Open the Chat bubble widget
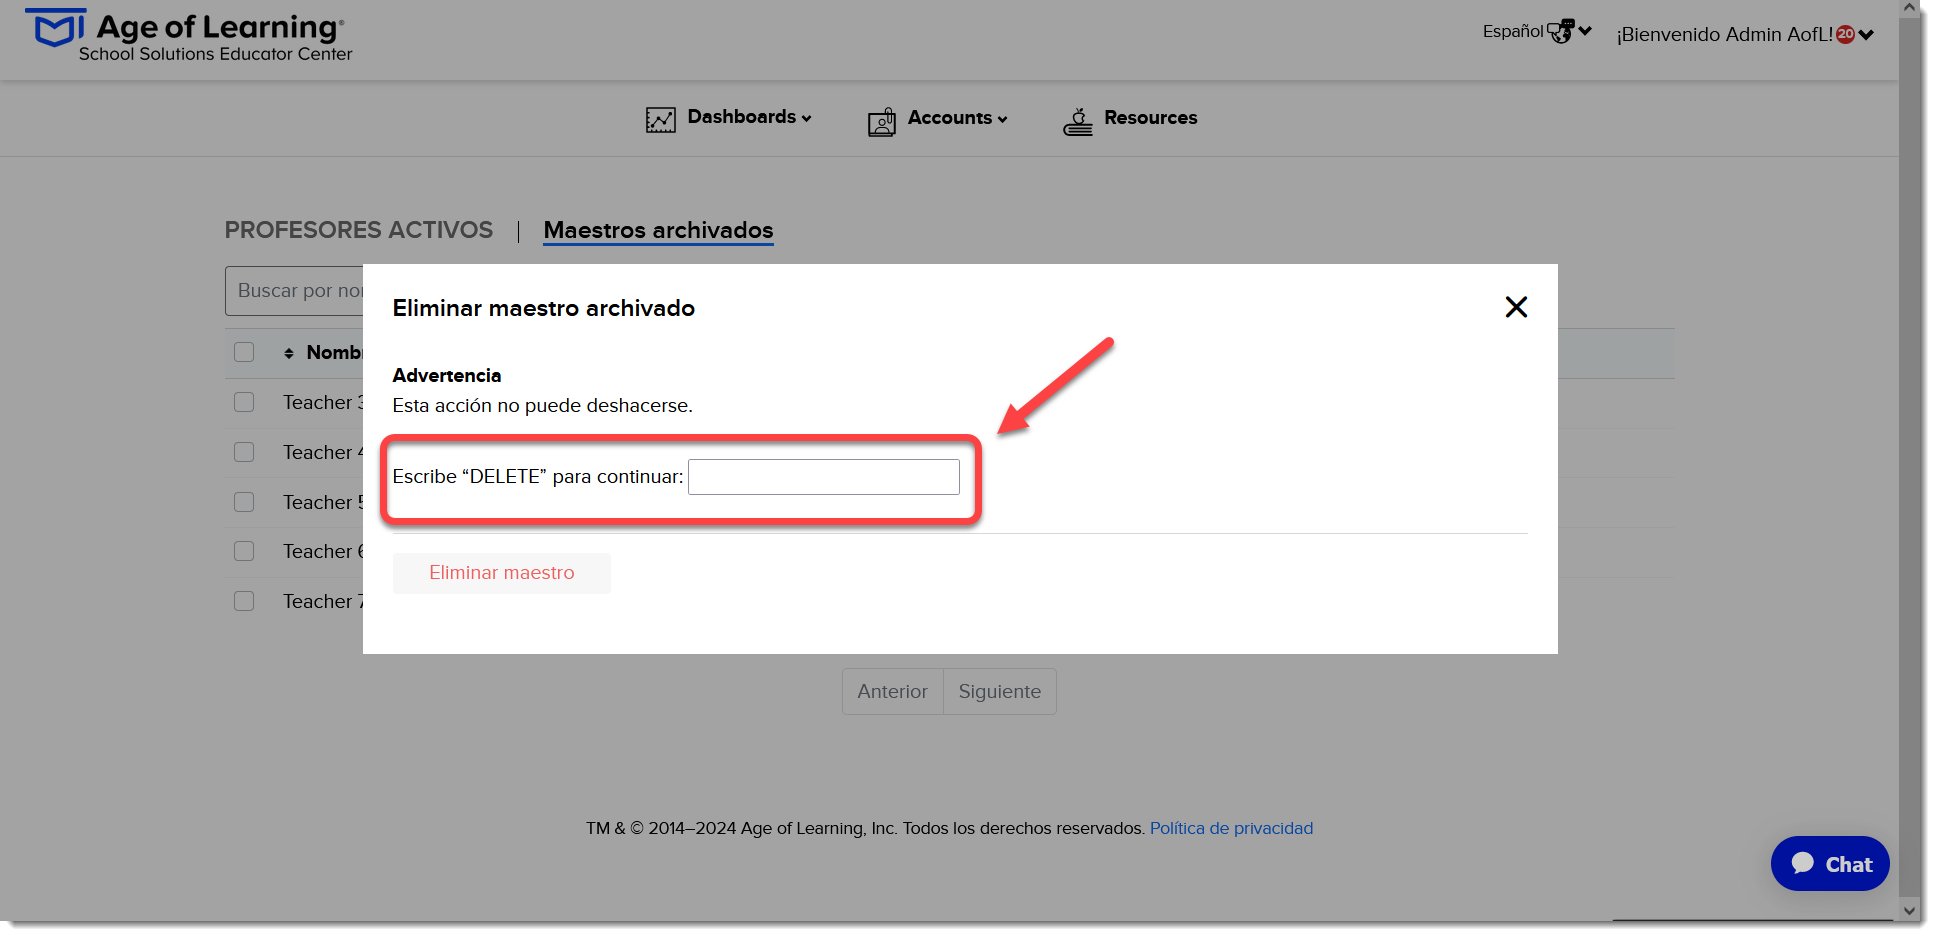Image resolution: width=1935 pixels, height=936 pixels. tap(1829, 863)
